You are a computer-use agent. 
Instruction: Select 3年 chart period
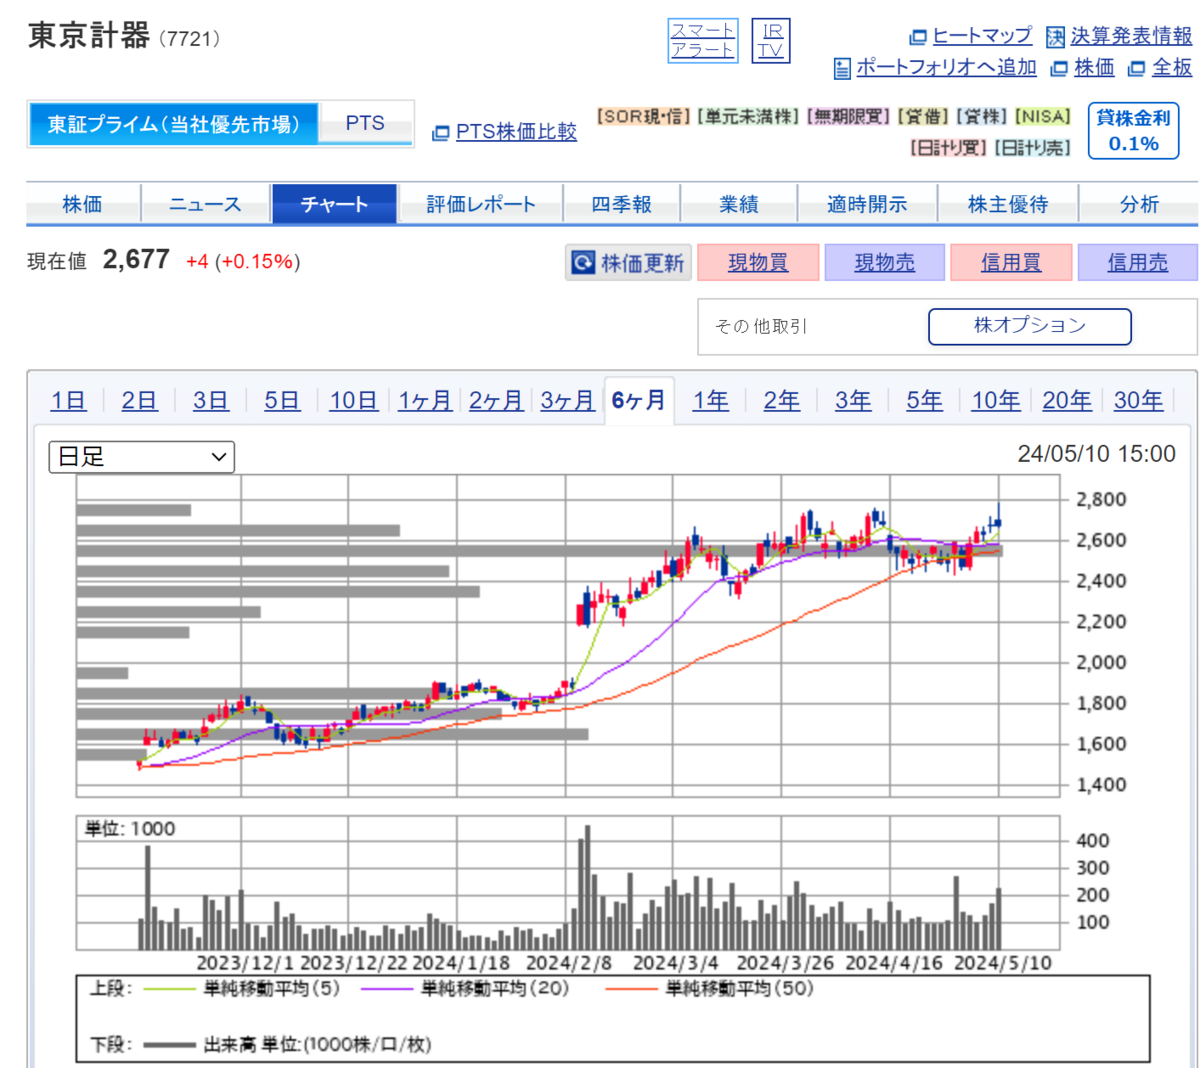click(853, 401)
